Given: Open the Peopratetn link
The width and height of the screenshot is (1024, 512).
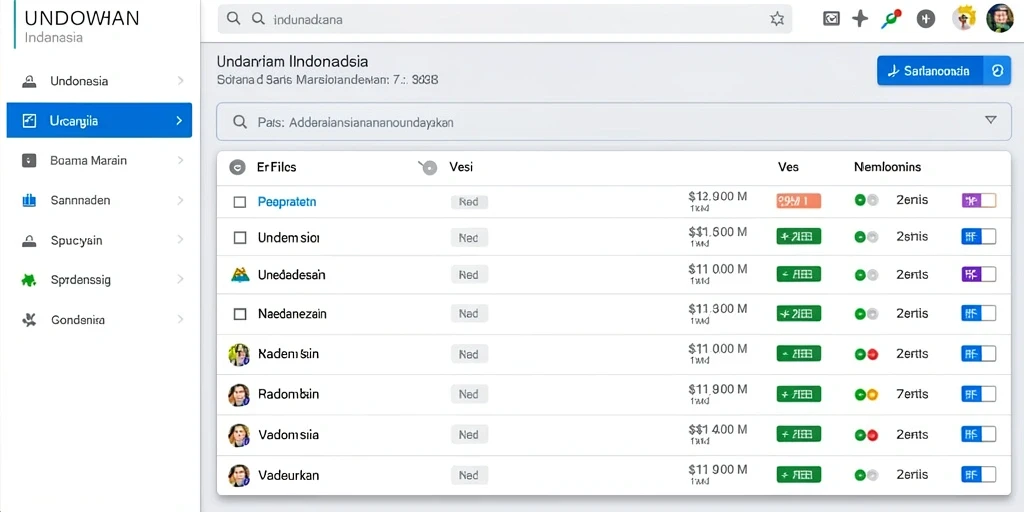Looking at the screenshot, I should tap(287, 202).
